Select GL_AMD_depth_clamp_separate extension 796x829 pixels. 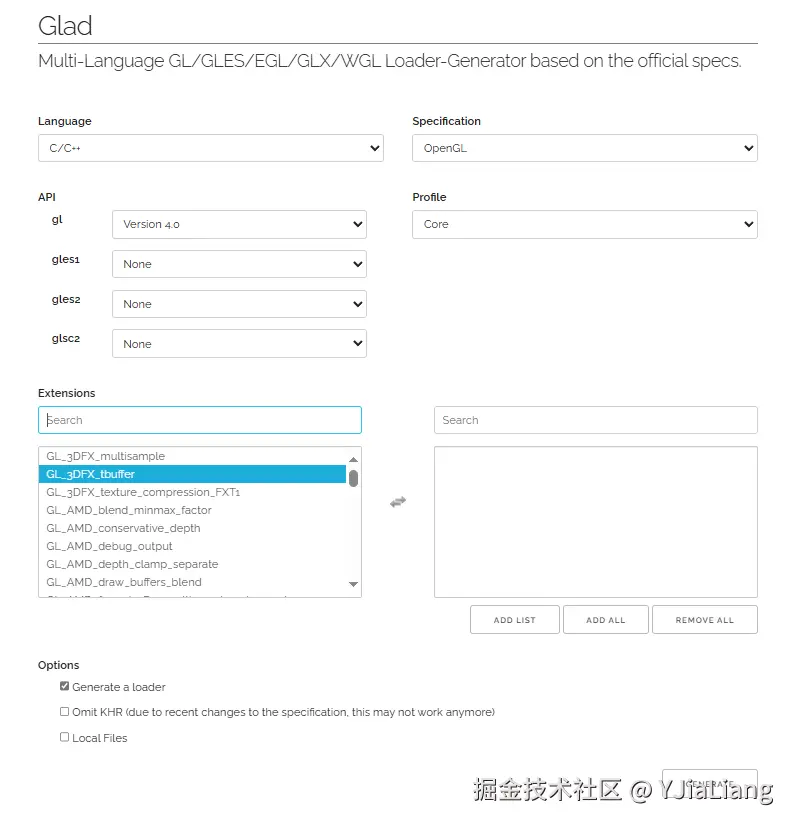(x=192, y=564)
